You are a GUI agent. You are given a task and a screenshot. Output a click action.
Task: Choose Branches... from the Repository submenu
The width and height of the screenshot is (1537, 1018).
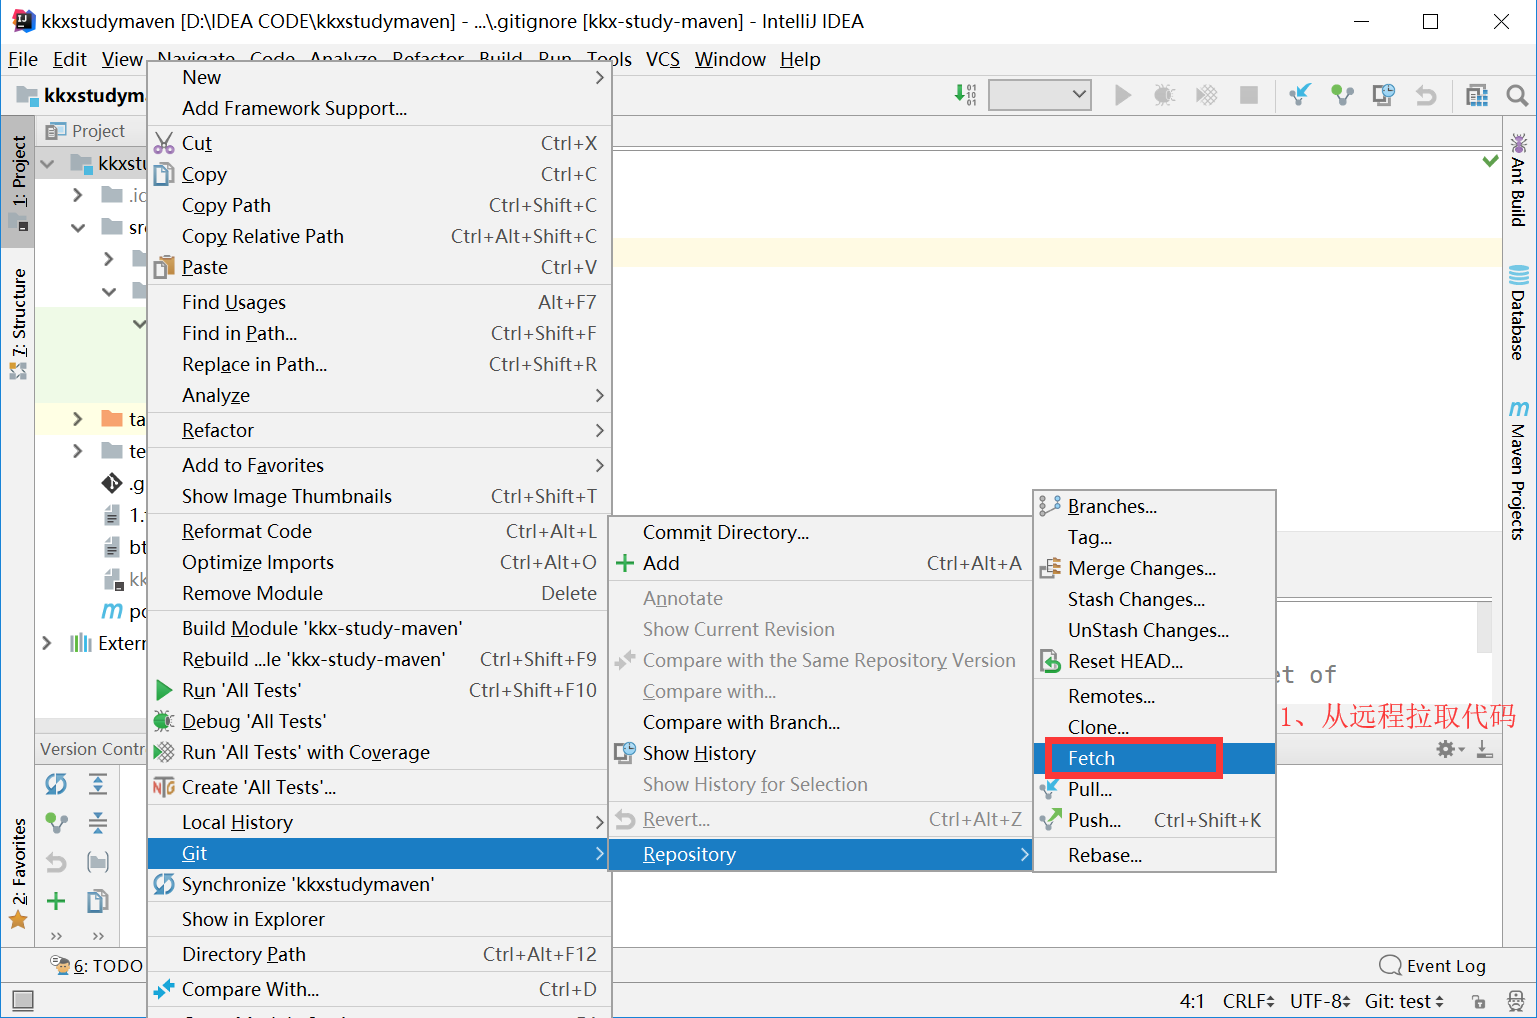click(x=1154, y=506)
